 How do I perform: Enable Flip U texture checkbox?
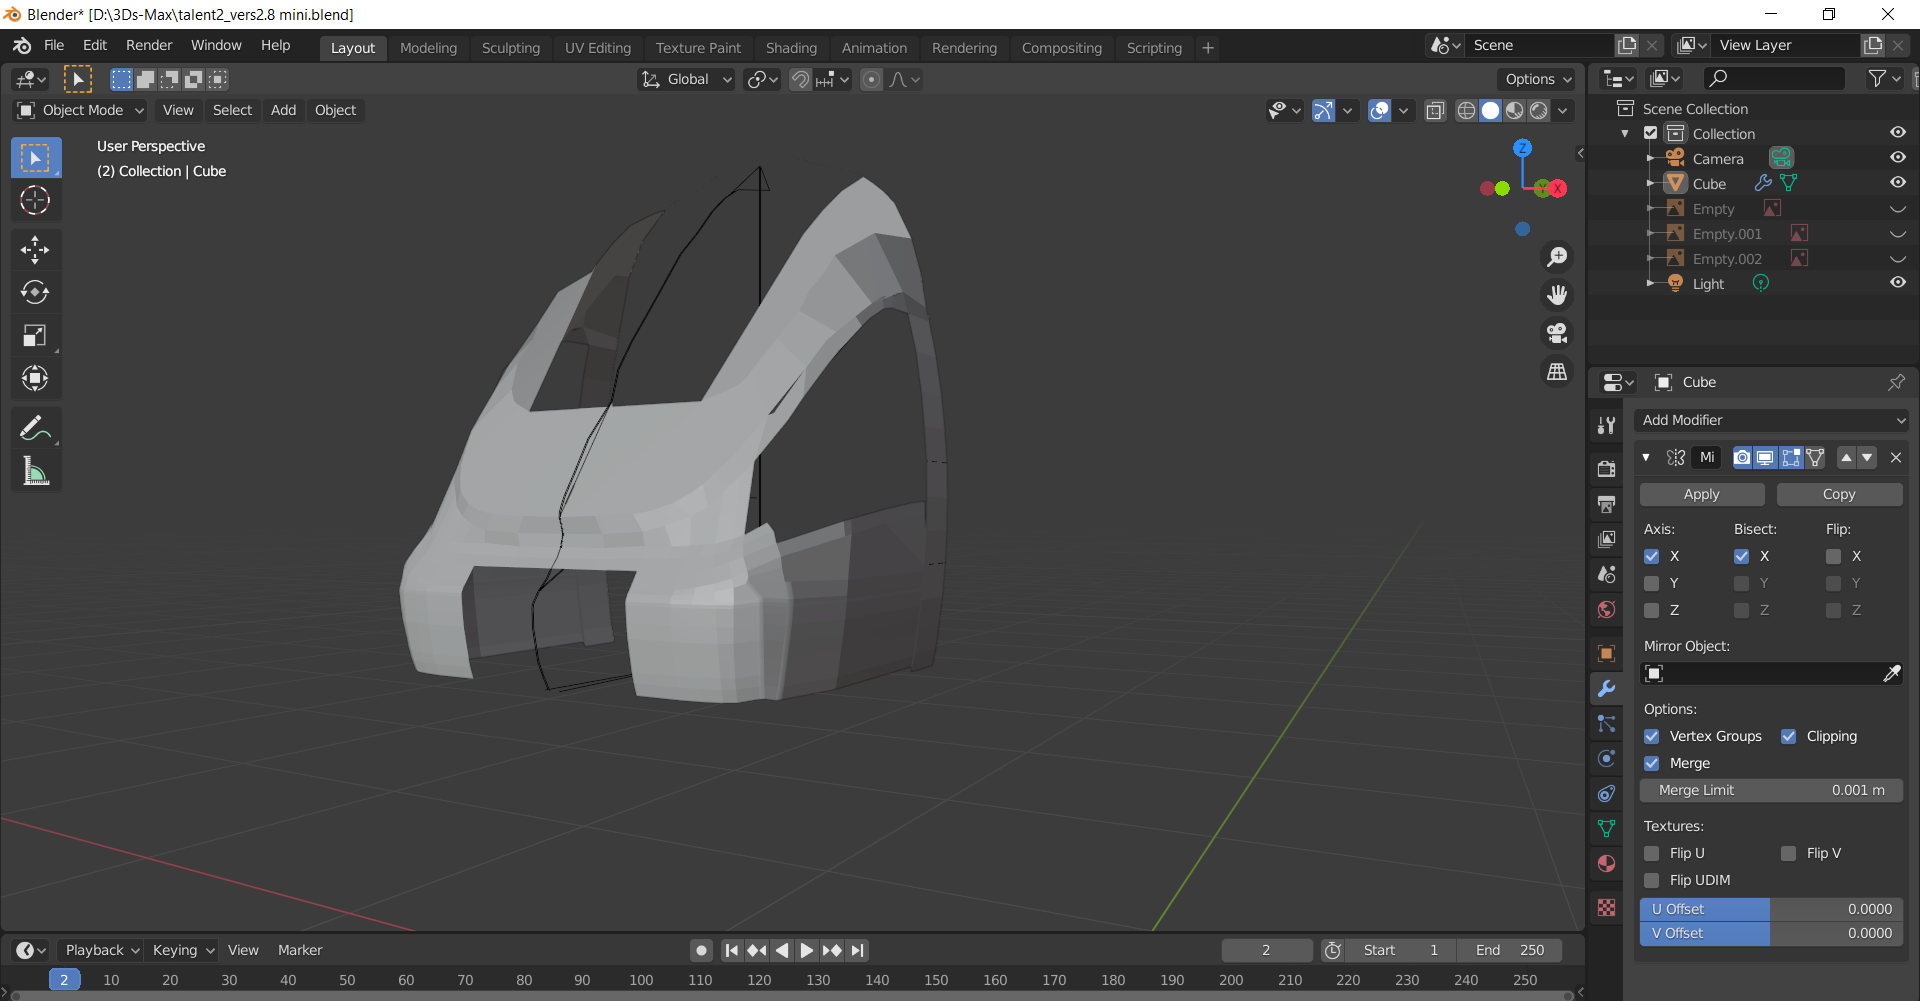1652,853
